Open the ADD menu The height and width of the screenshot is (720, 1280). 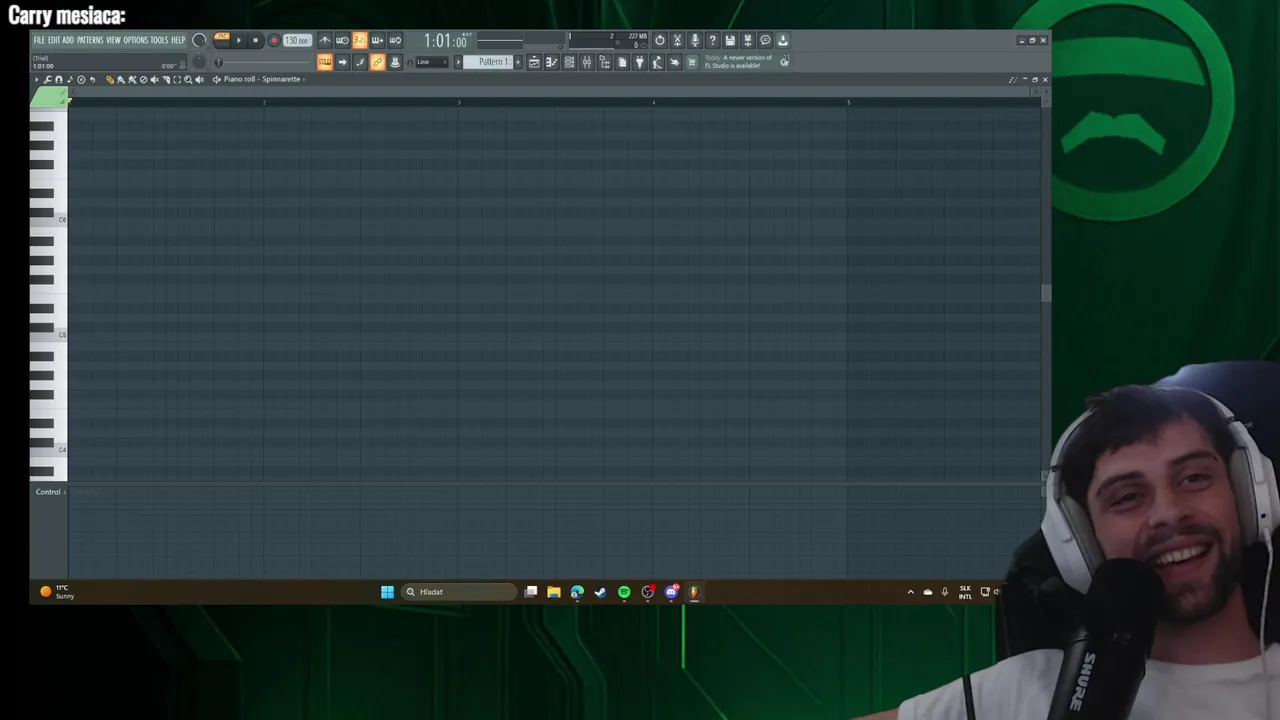[68, 40]
